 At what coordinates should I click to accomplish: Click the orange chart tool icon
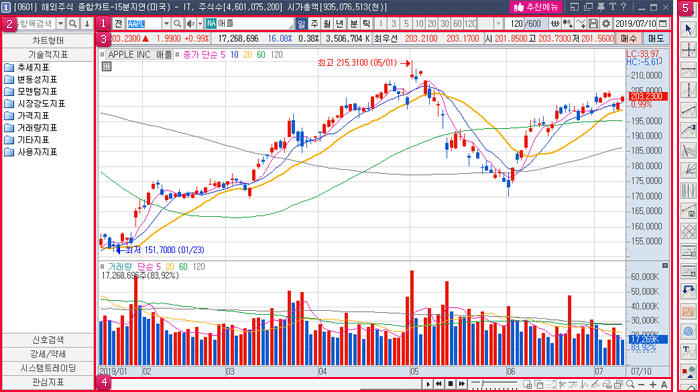[x=688, y=311]
